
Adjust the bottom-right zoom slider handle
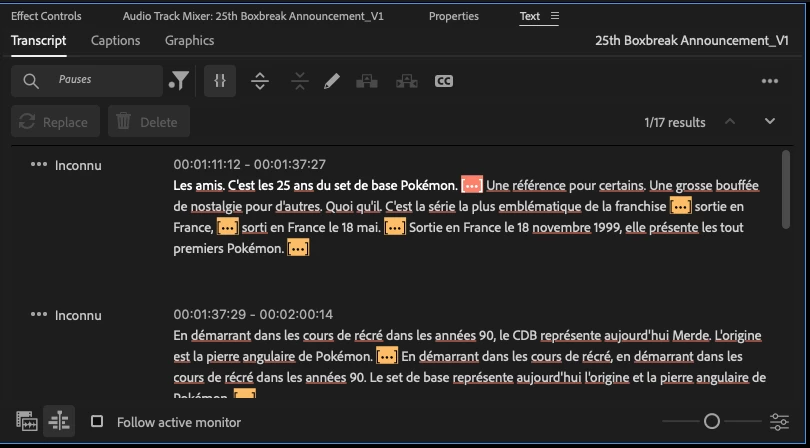712,422
